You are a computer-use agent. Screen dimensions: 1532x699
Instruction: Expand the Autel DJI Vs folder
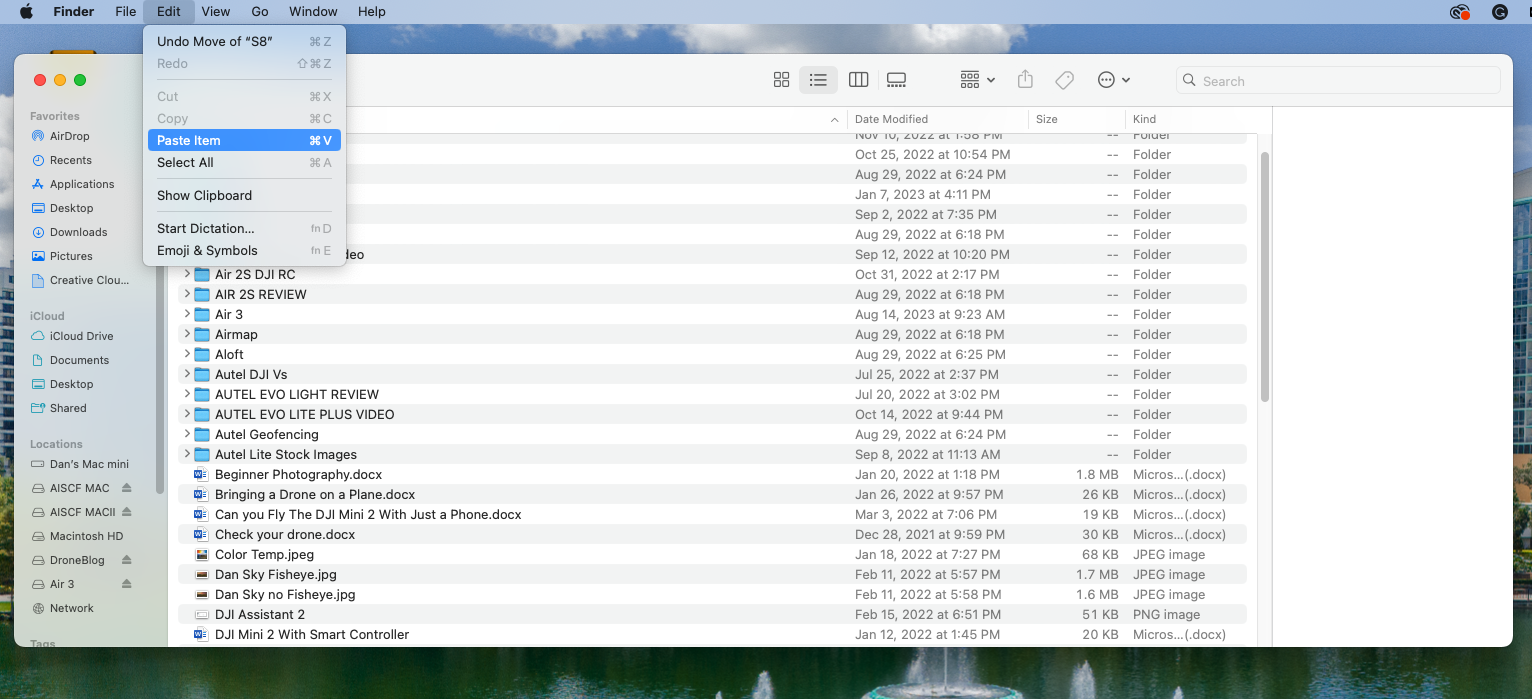coord(187,374)
